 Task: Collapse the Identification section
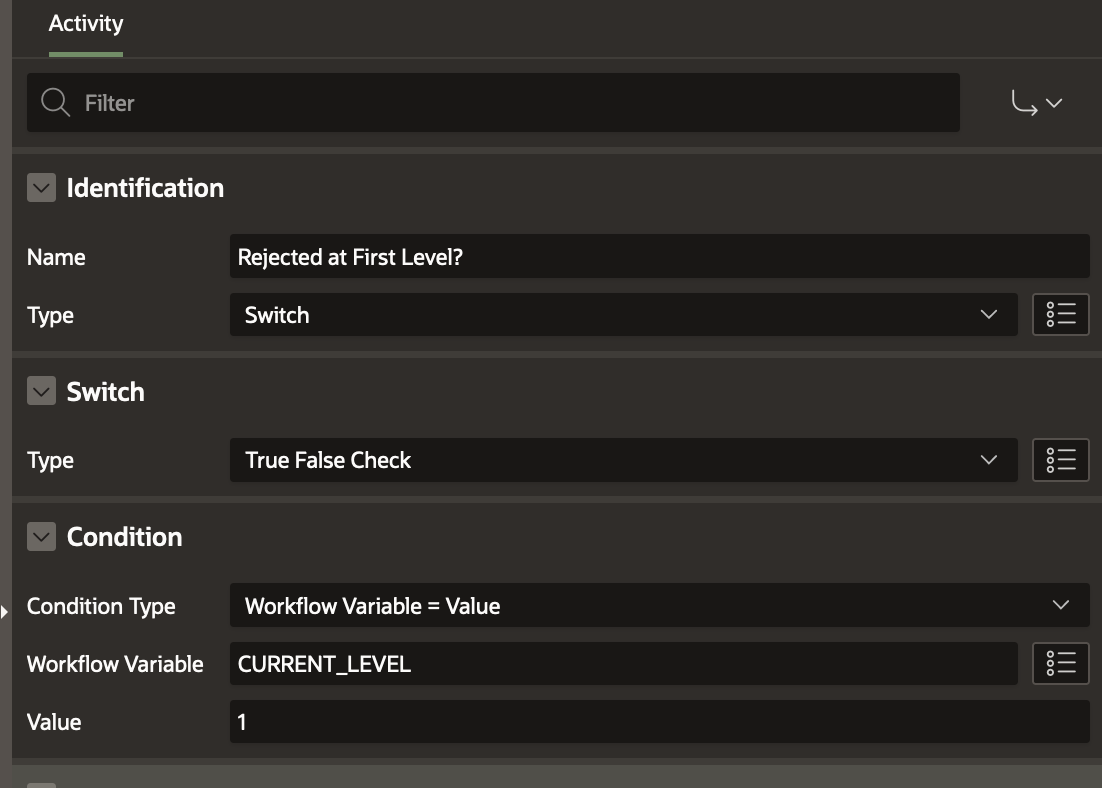(x=41, y=188)
